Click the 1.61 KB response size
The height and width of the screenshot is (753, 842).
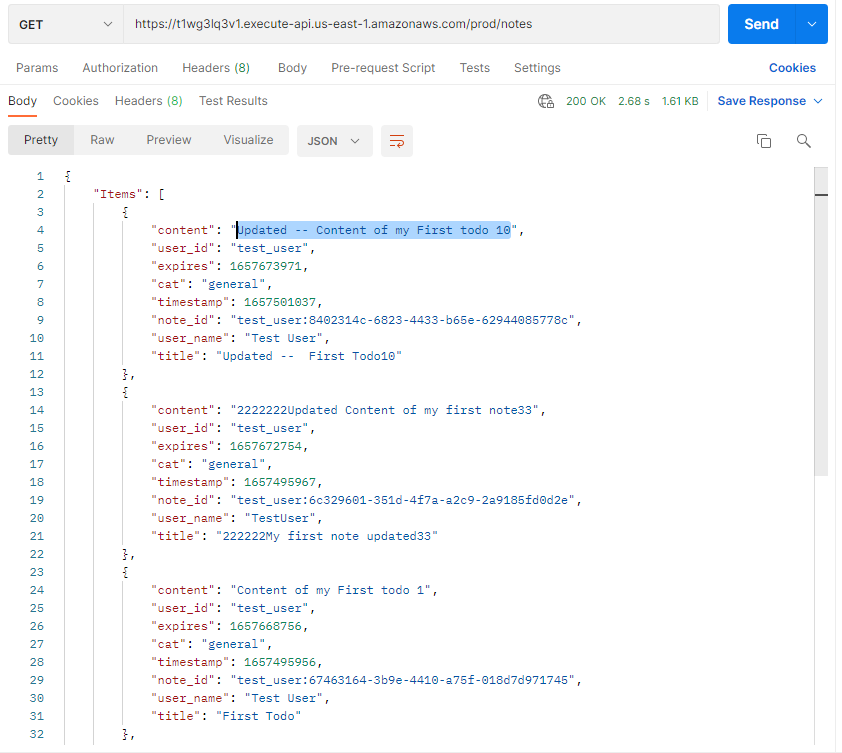[680, 101]
